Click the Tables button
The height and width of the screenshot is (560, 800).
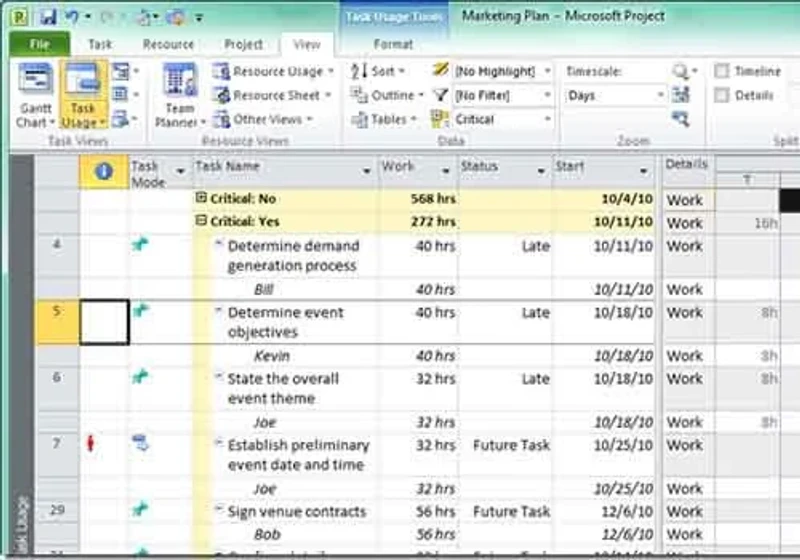[x=384, y=119]
